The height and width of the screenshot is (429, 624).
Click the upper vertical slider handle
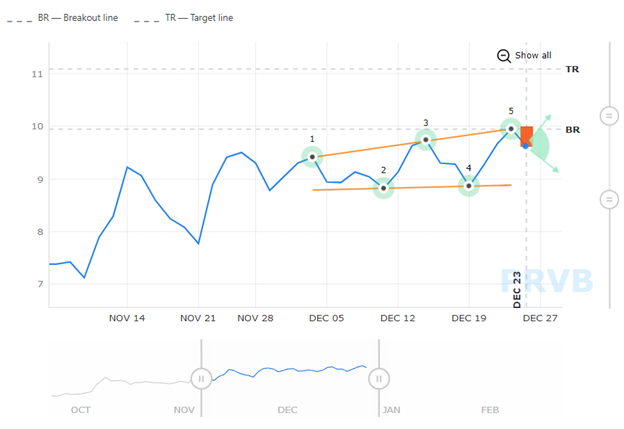[x=608, y=113]
